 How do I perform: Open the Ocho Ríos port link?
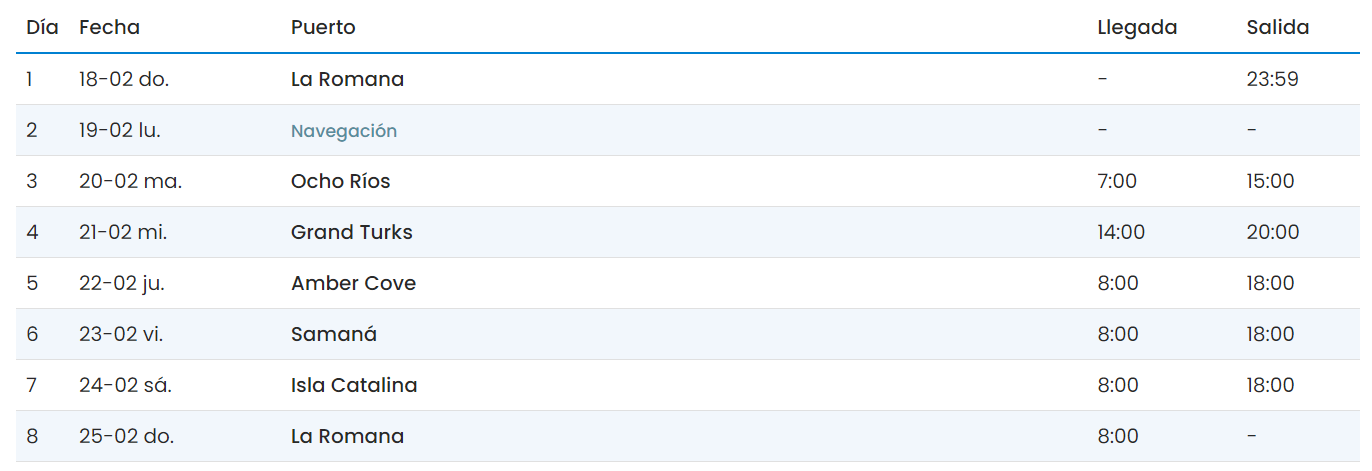[x=340, y=181]
